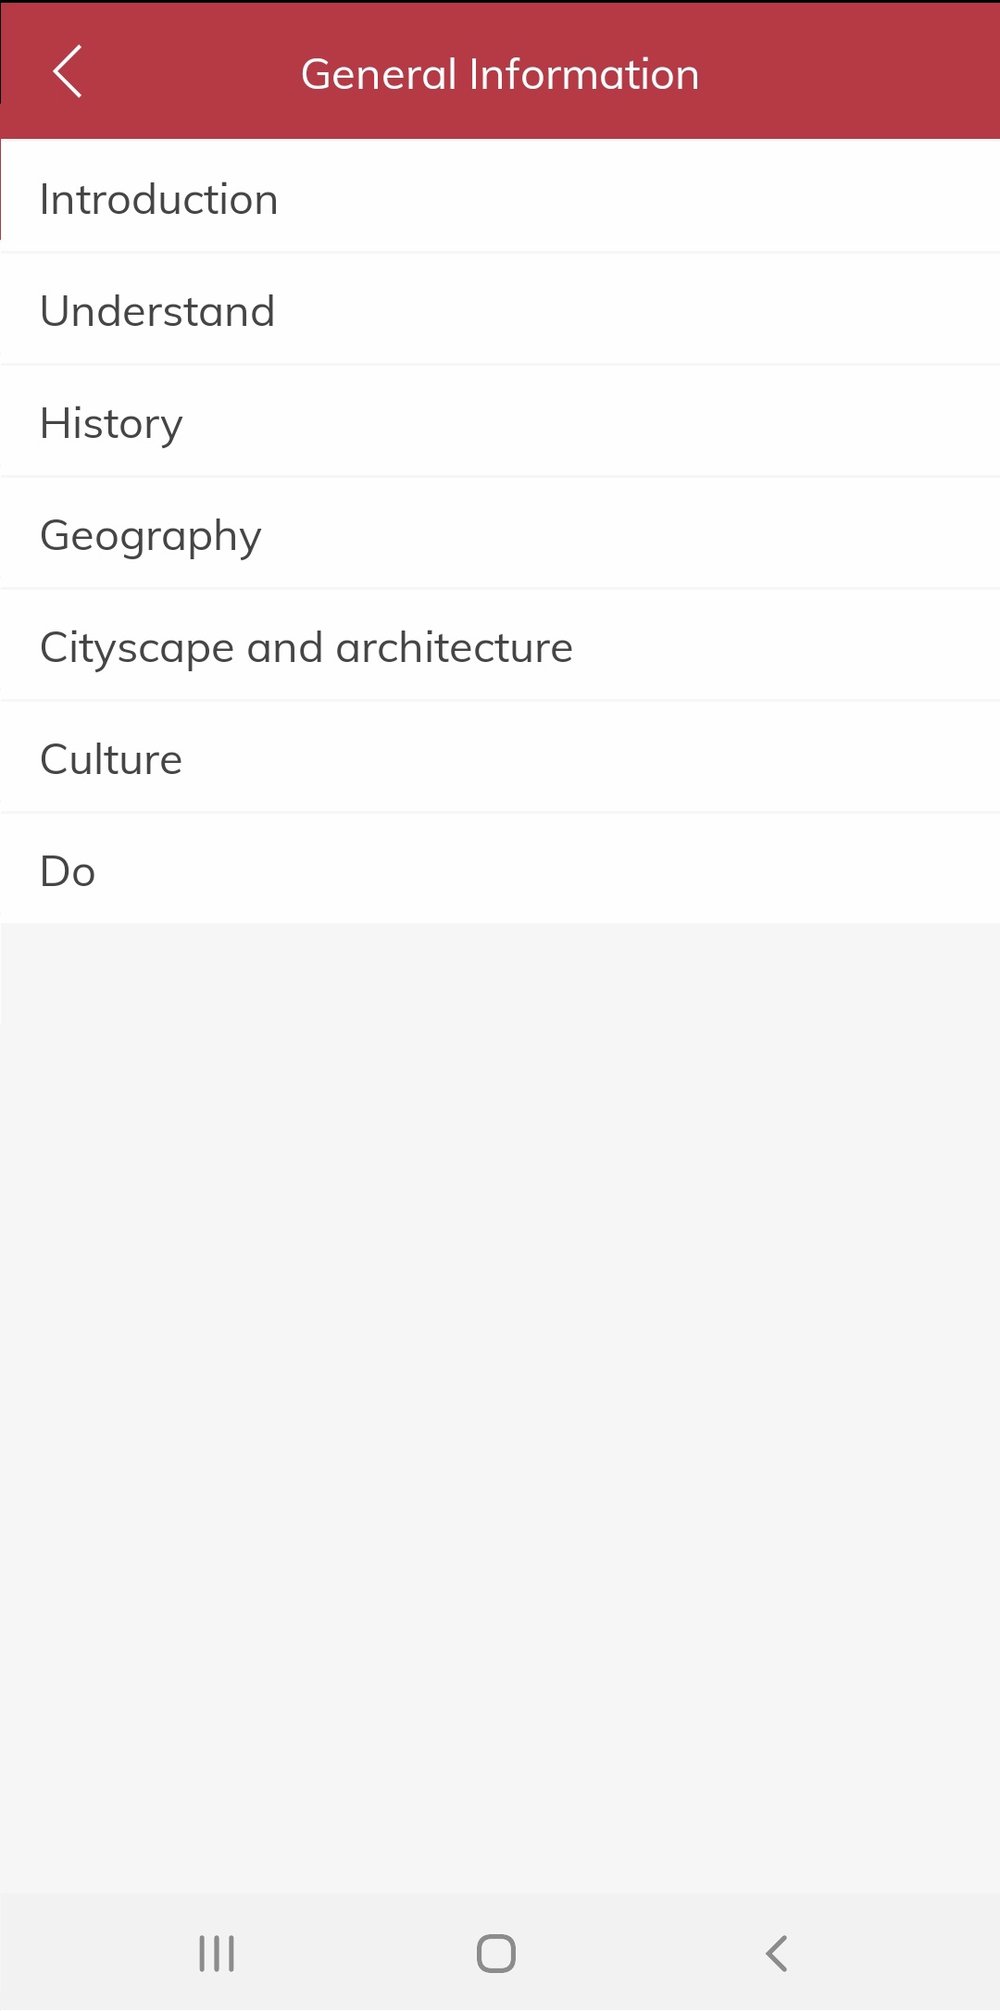Click the General Information header title
The image size is (1000, 2011).
tap(500, 75)
